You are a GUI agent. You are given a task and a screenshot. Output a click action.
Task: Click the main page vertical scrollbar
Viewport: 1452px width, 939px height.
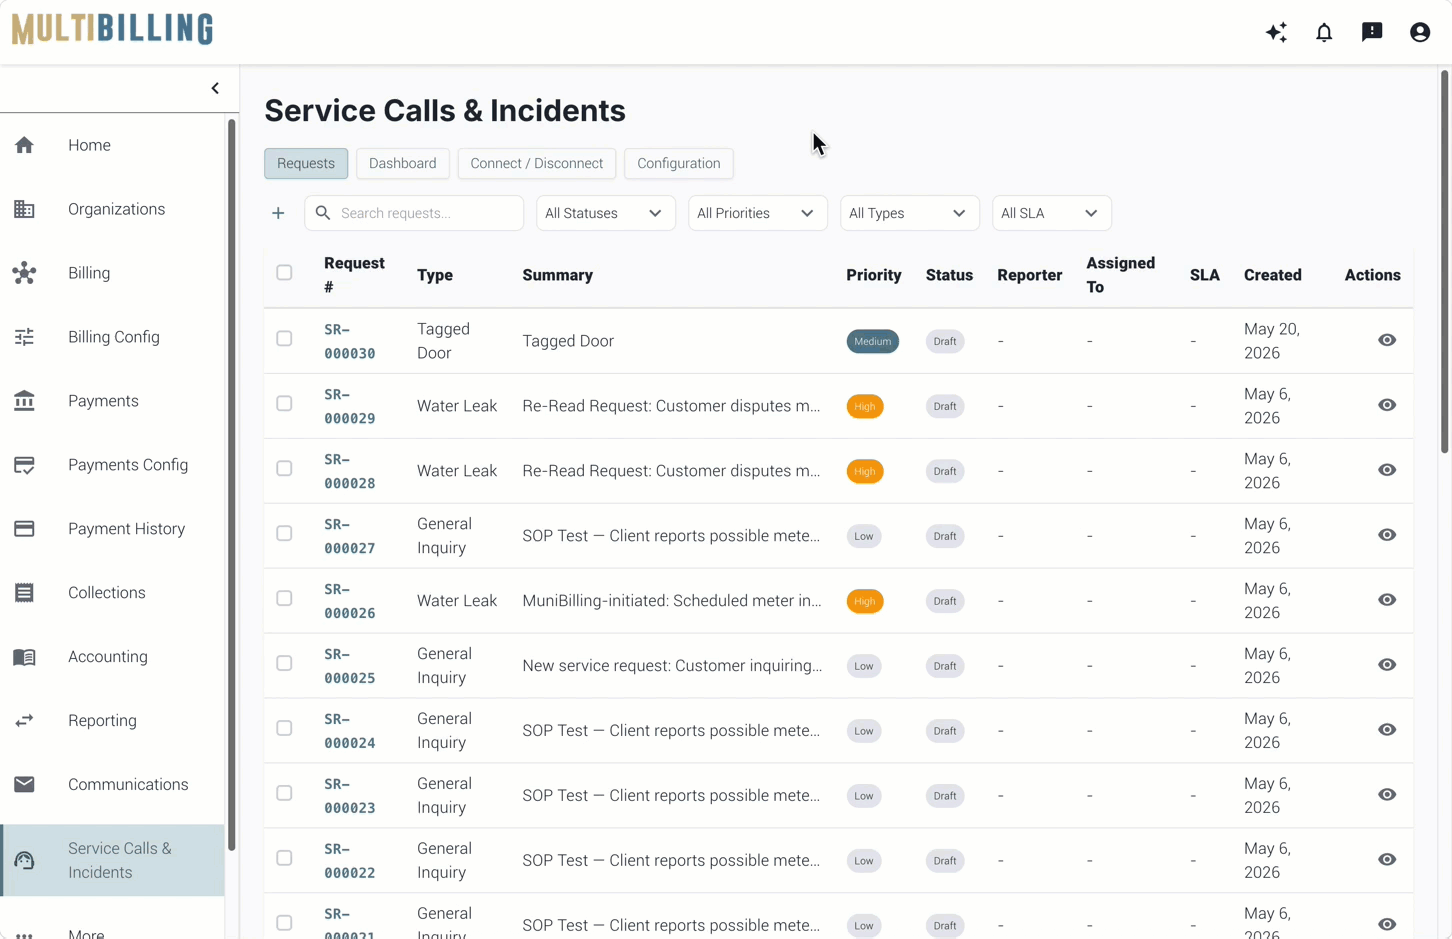pos(1445,260)
